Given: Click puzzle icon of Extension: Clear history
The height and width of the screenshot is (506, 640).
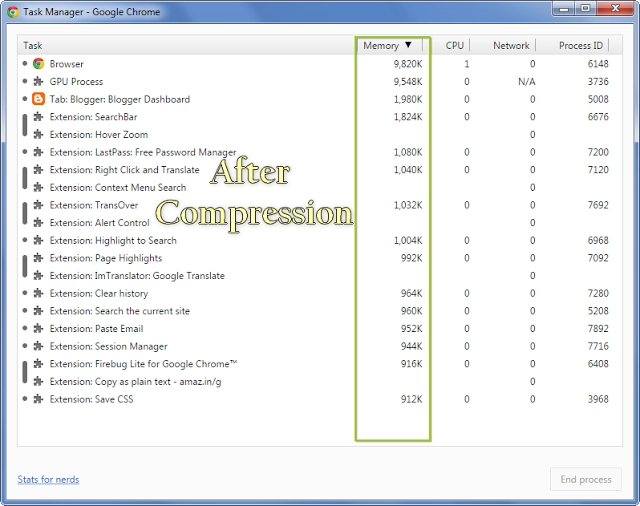Looking at the screenshot, I should pyautogui.click(x=38, y=293).
